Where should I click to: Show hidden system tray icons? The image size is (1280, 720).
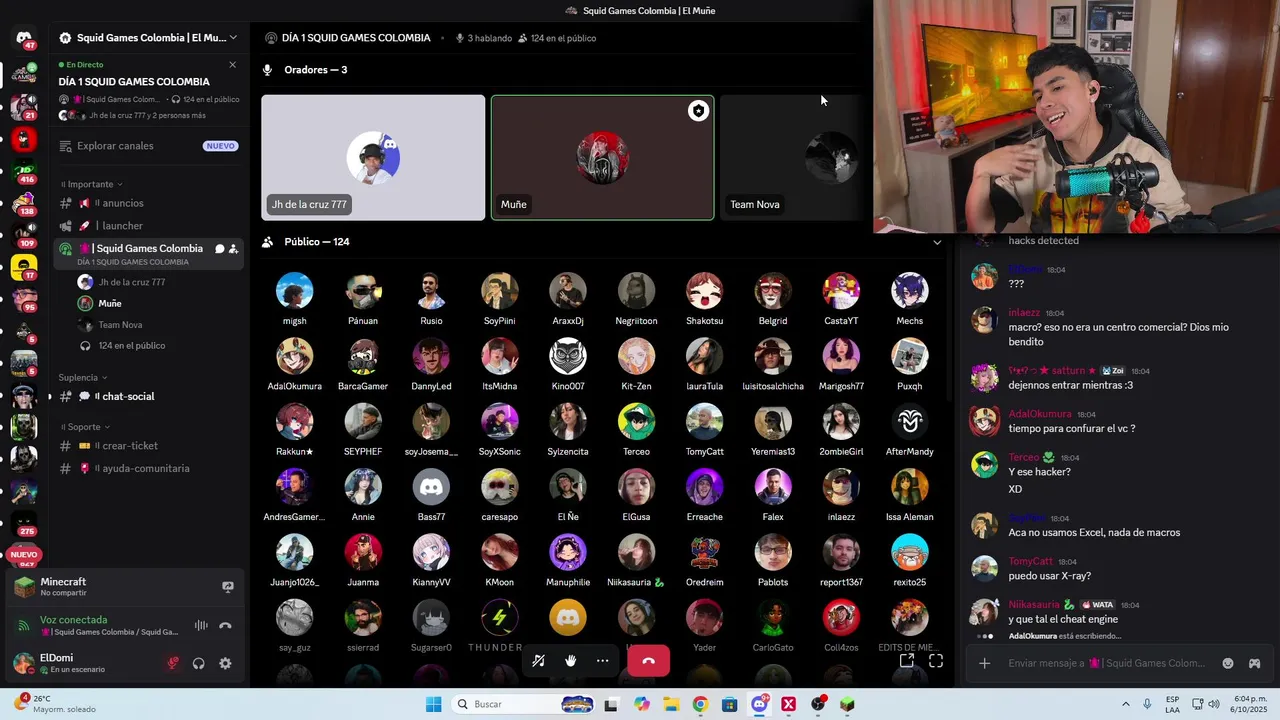coord(1127,704)
